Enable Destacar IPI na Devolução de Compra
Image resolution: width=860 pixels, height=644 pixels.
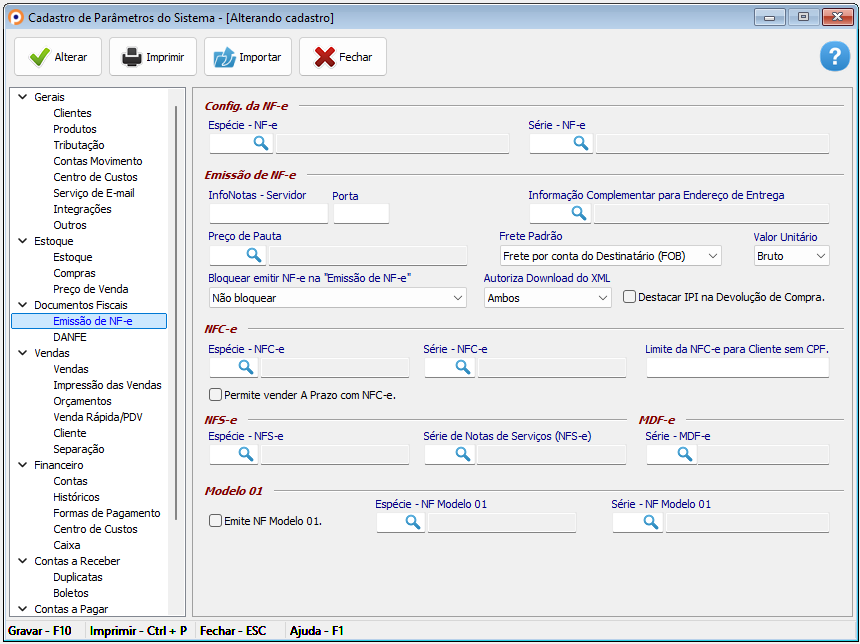click(630, 297)
